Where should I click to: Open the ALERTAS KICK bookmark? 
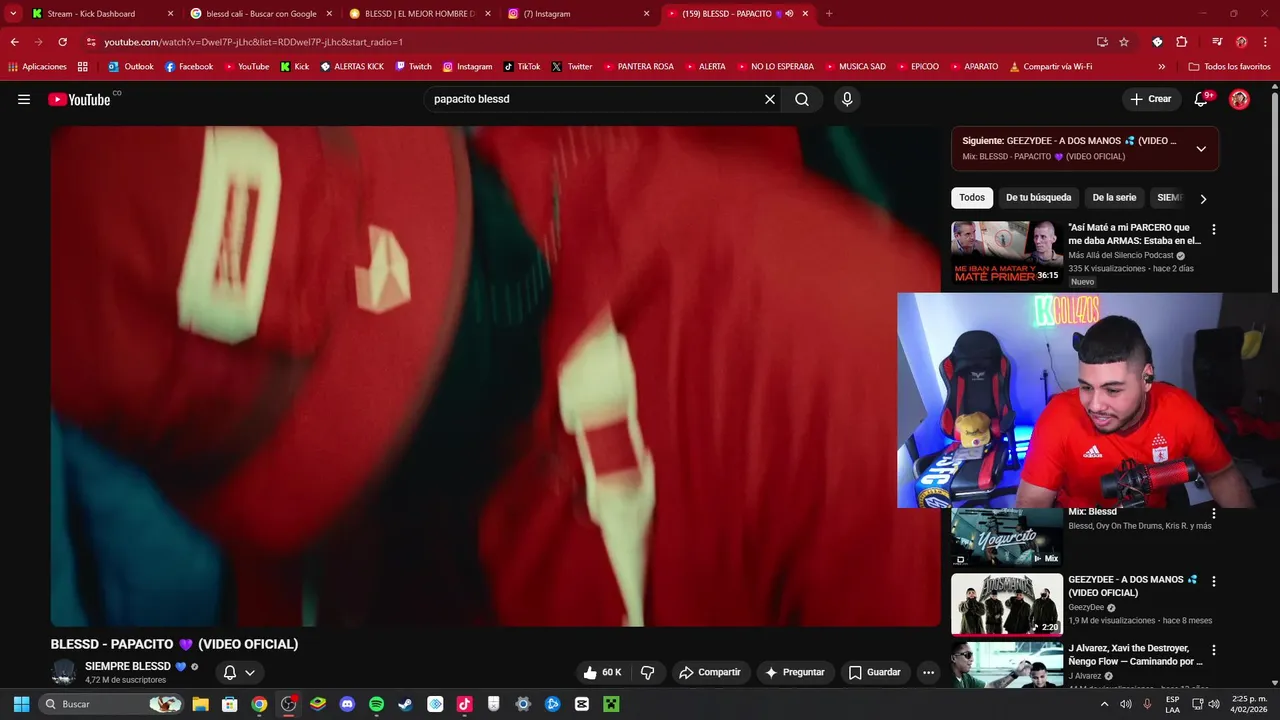351,66
